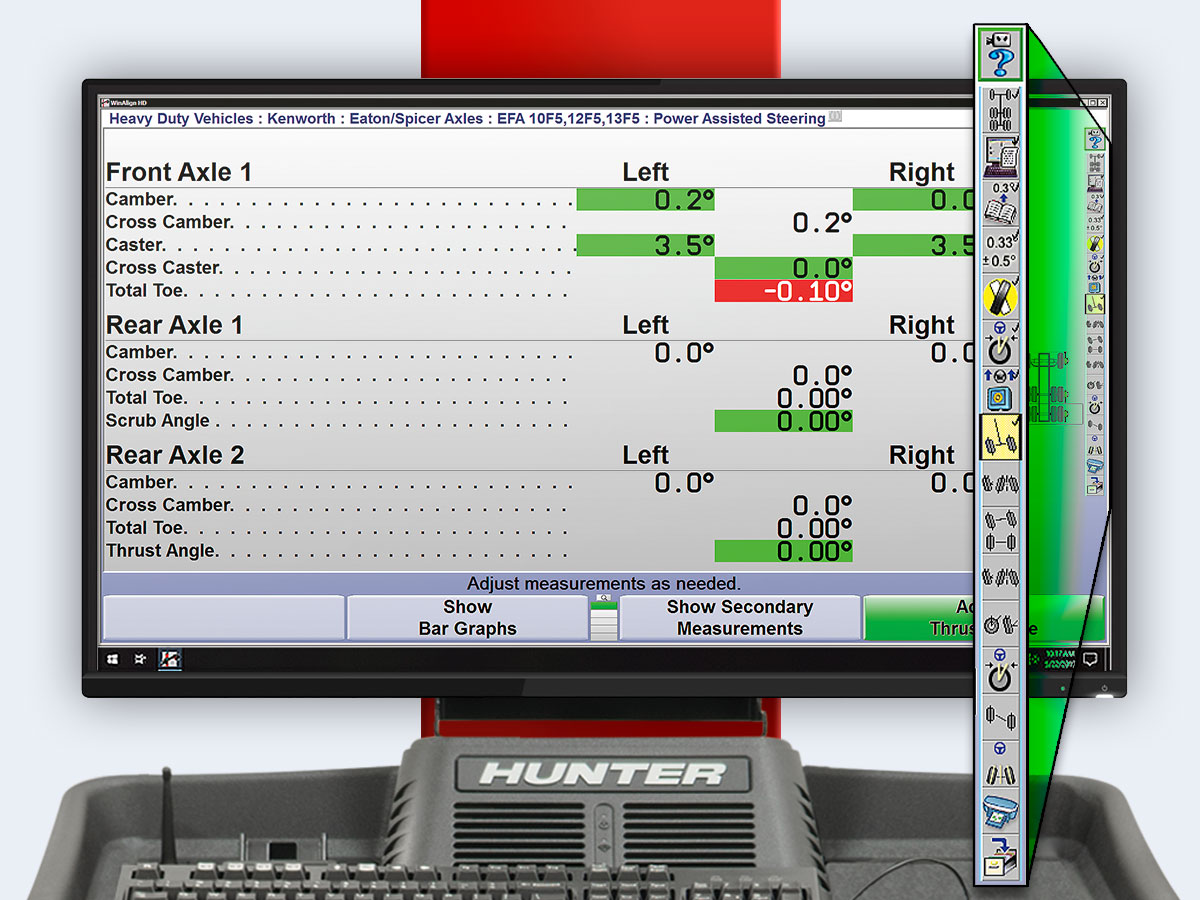Image resolution: width=1200 pixels, height=900 pixels.
Task: Click the printer icon
Action: (x=999, y=811)
